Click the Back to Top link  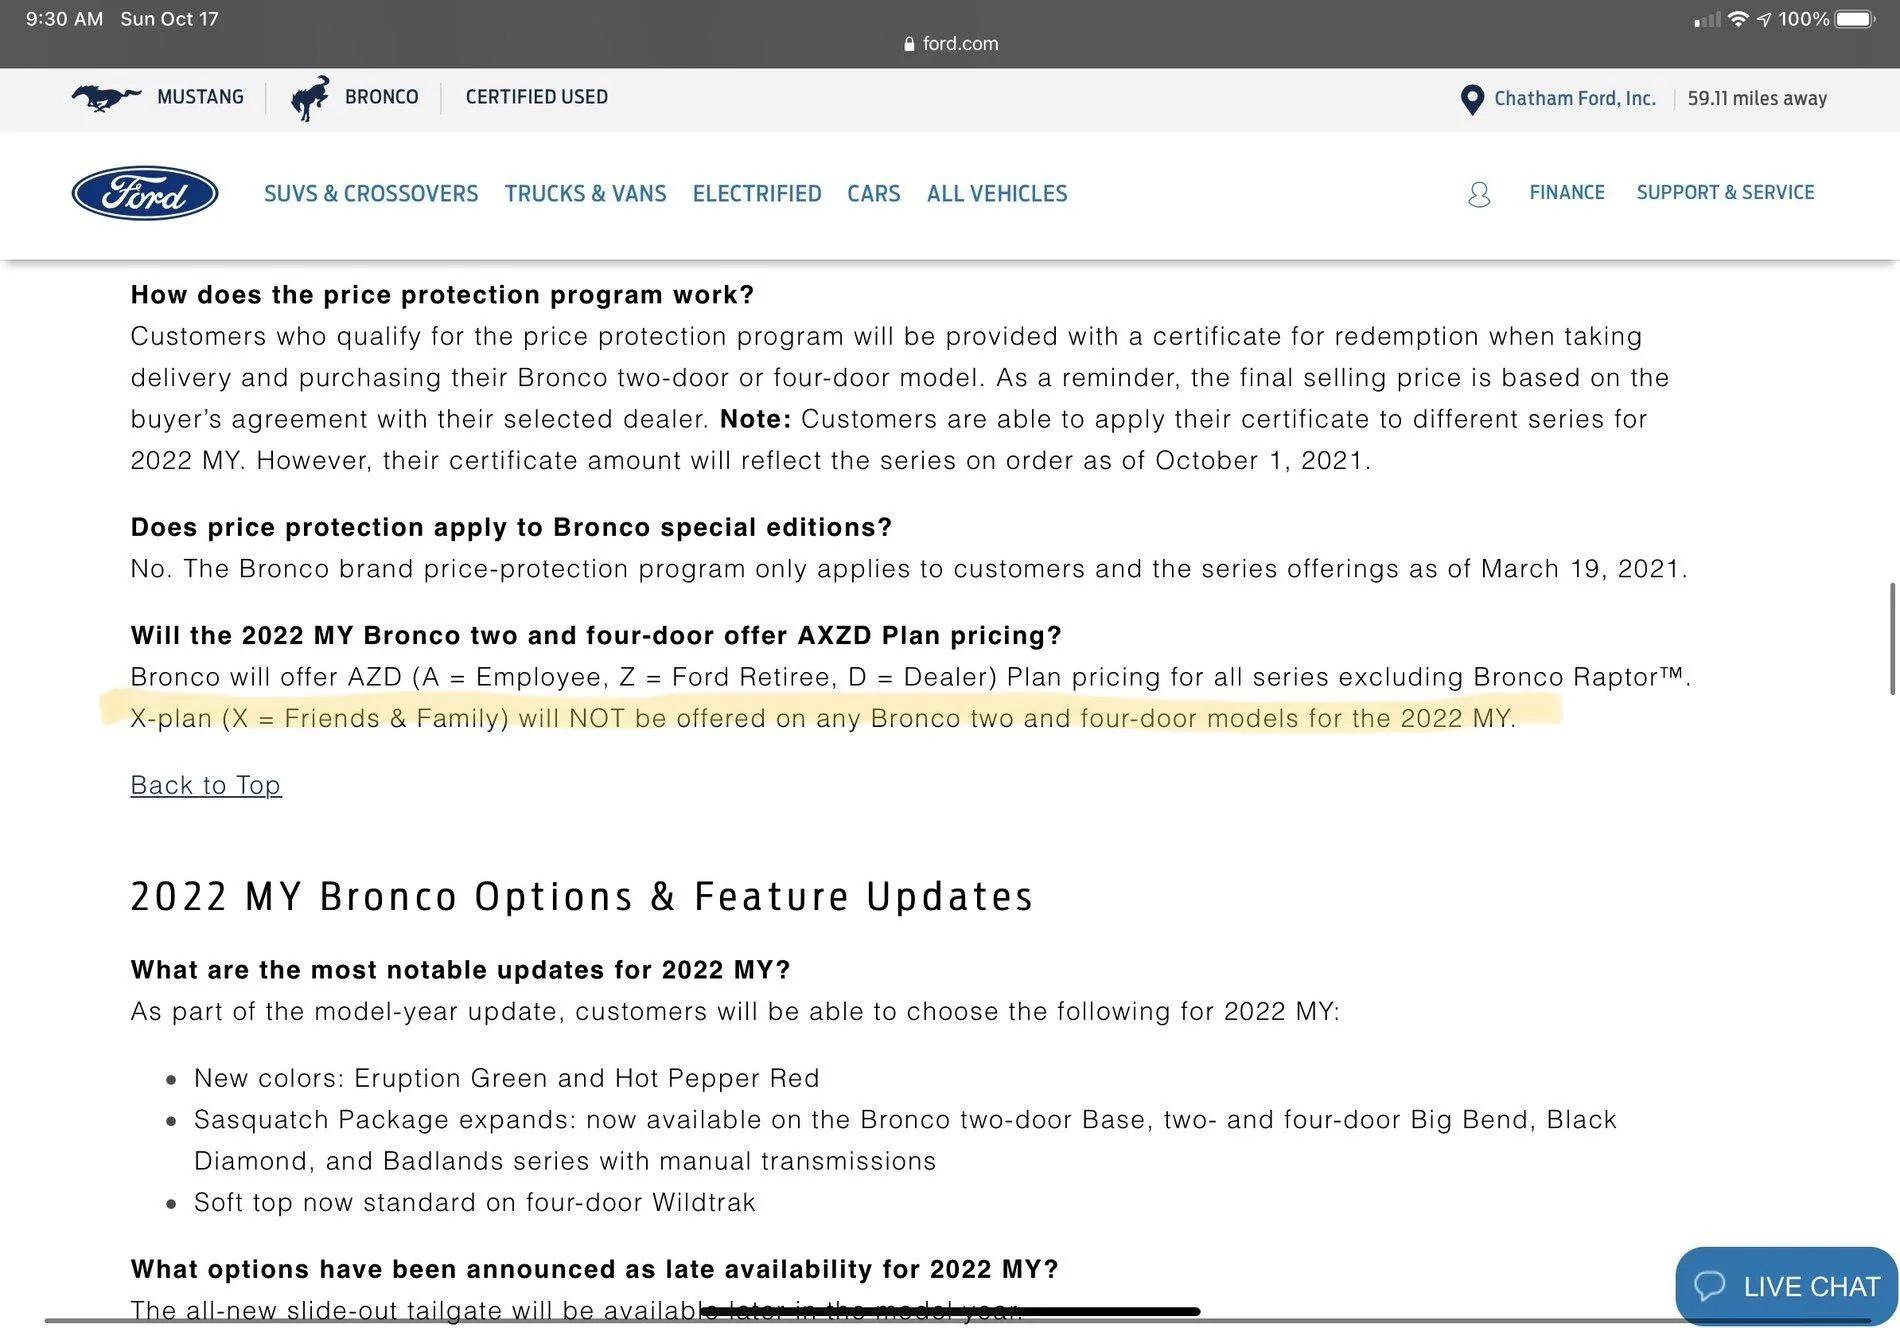pos(206,785)
